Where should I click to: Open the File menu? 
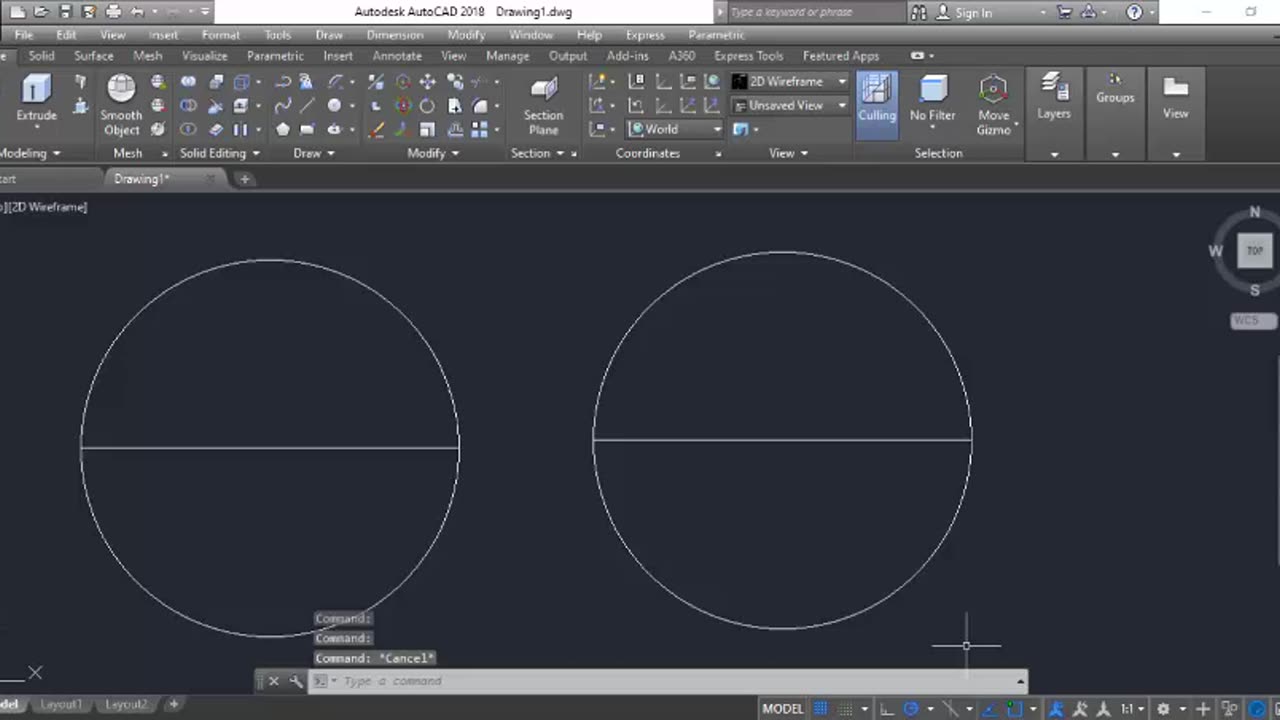(x=24, y=35)
